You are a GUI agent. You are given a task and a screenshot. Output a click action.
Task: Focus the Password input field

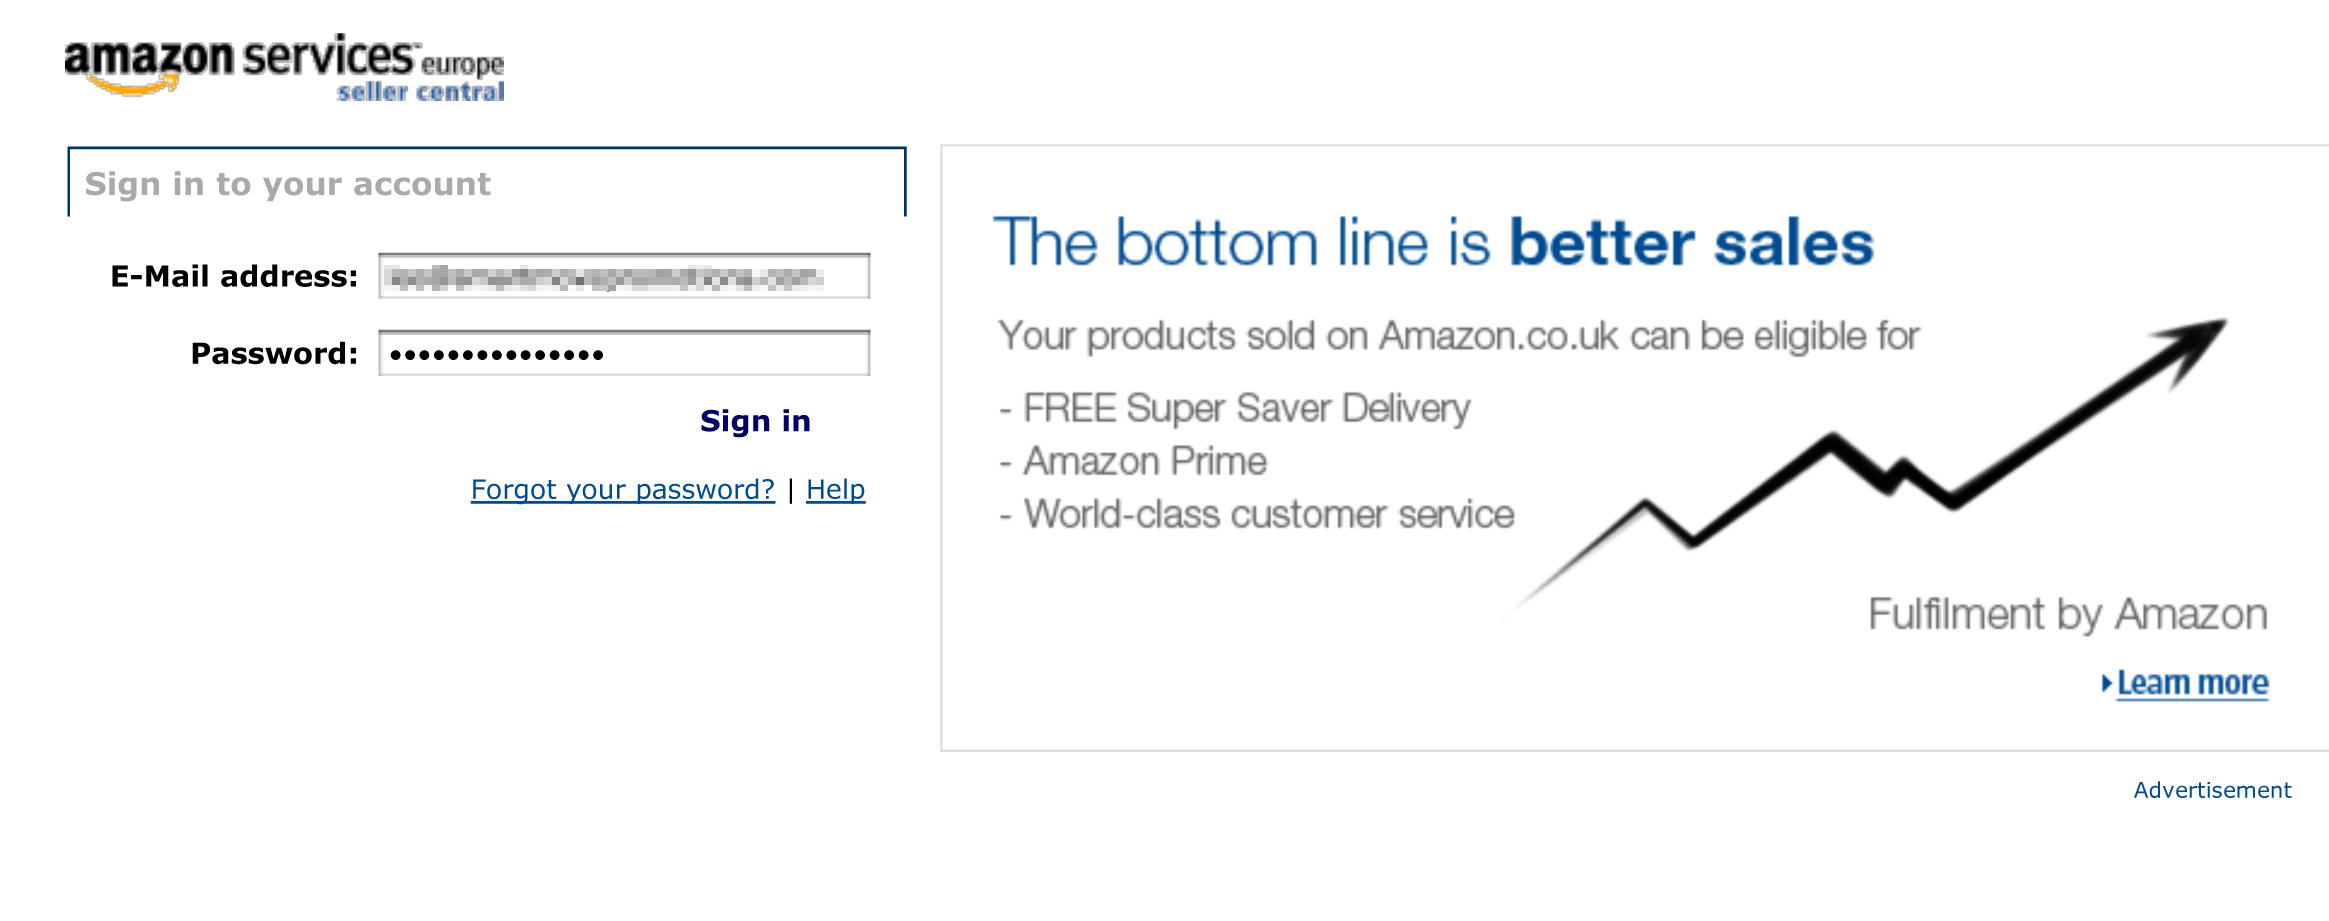click(624, 354)
